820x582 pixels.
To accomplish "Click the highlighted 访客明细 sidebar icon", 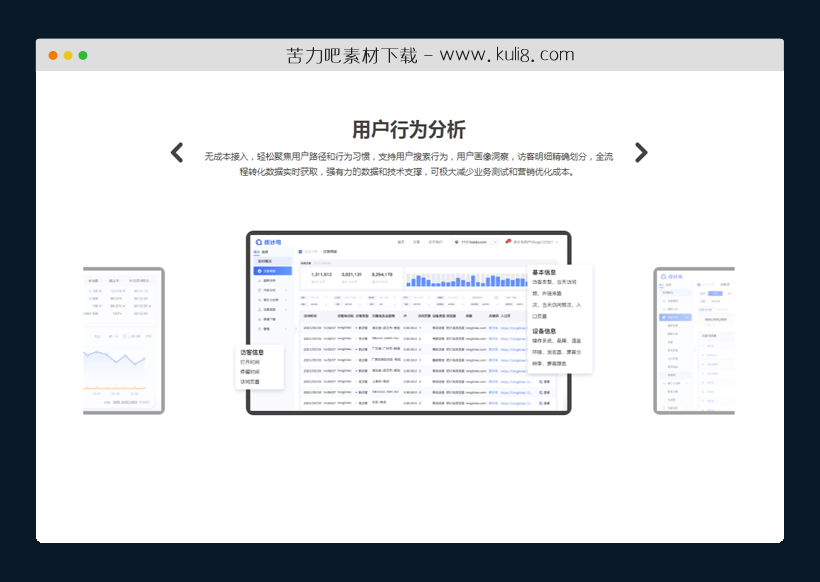I will [261, 270].
